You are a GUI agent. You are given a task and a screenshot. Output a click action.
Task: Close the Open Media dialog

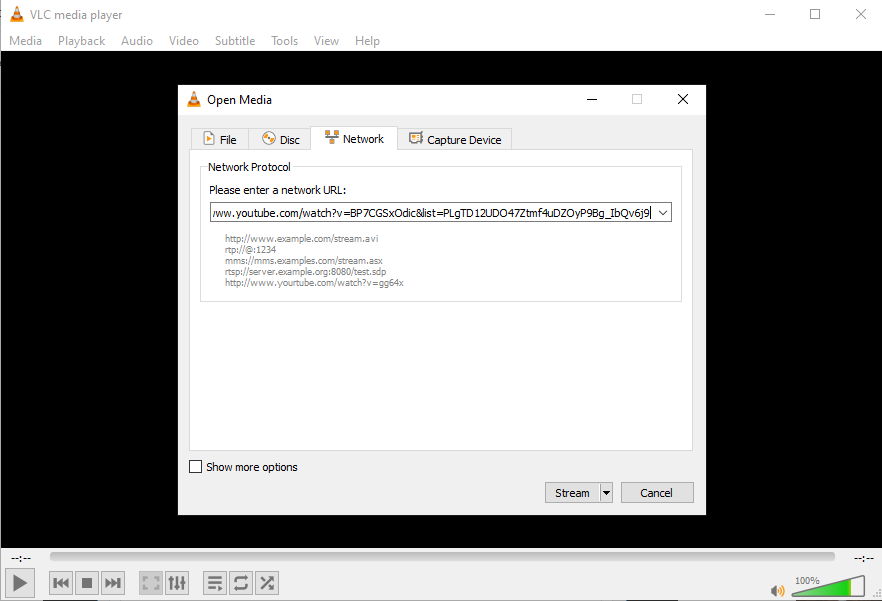[683, 99]
